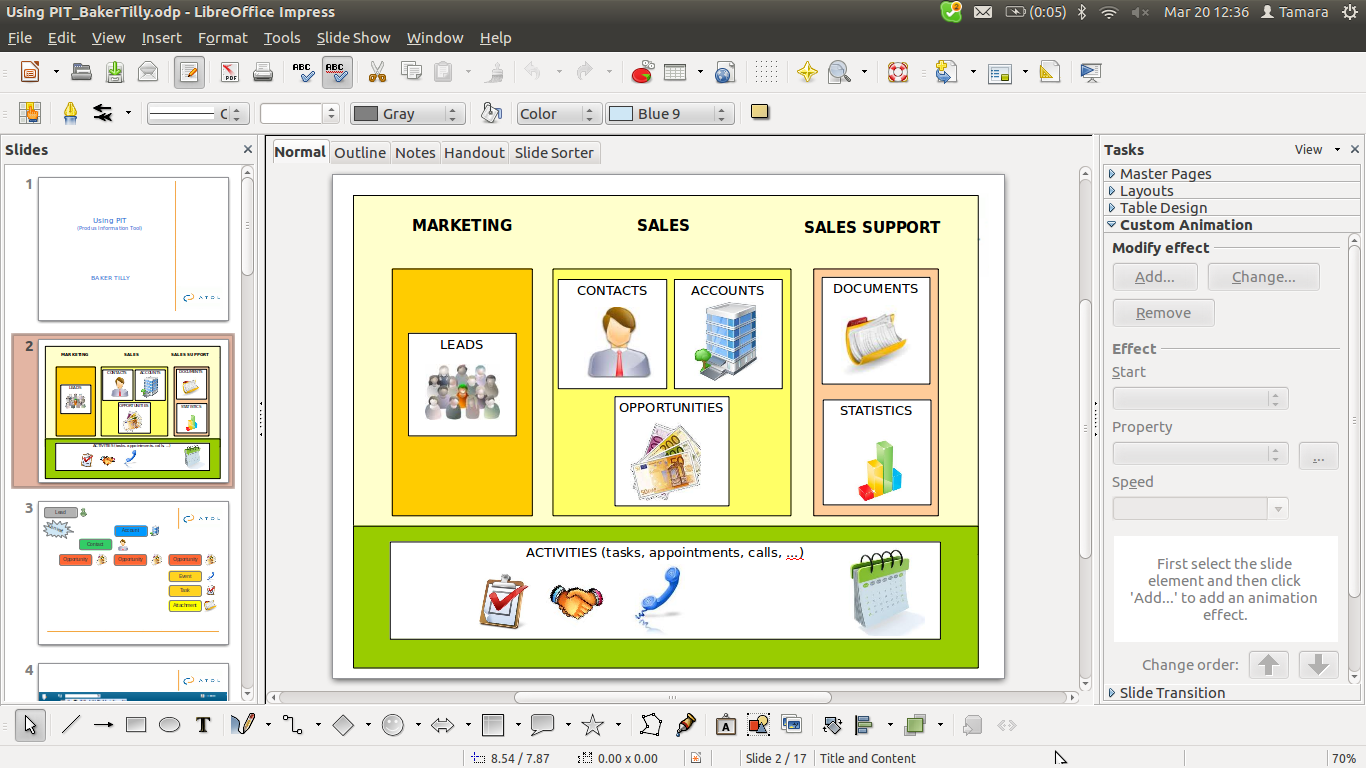Choose the Ellipse drawing tool
The height and width of the screenshot is (768, 1366).
pyautogui.click(x=170, y=725)
